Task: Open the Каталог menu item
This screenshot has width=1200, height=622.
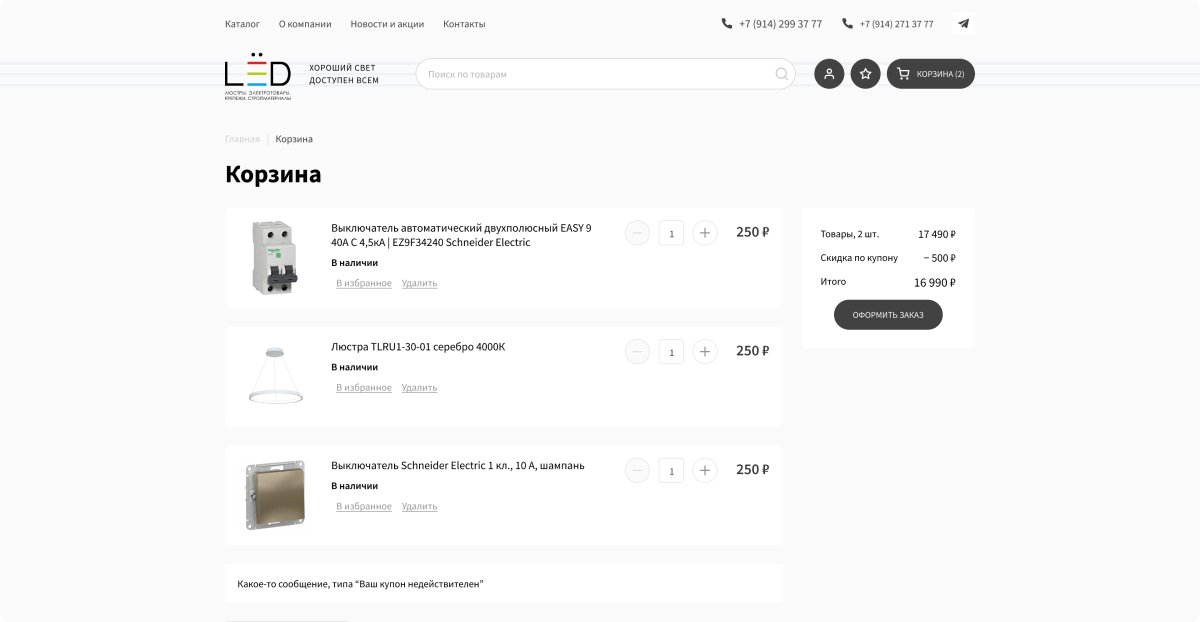Action: [242, 24]
